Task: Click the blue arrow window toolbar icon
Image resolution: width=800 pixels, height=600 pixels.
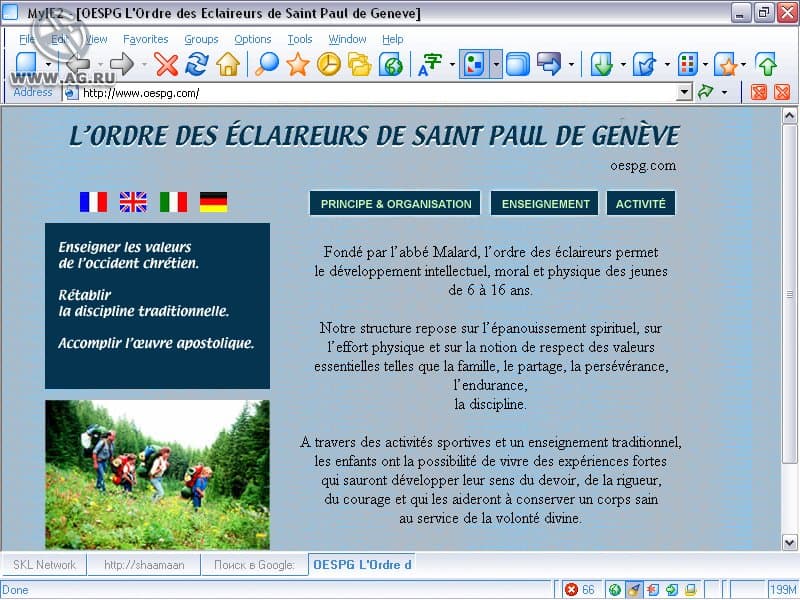Action: [549, 65]
